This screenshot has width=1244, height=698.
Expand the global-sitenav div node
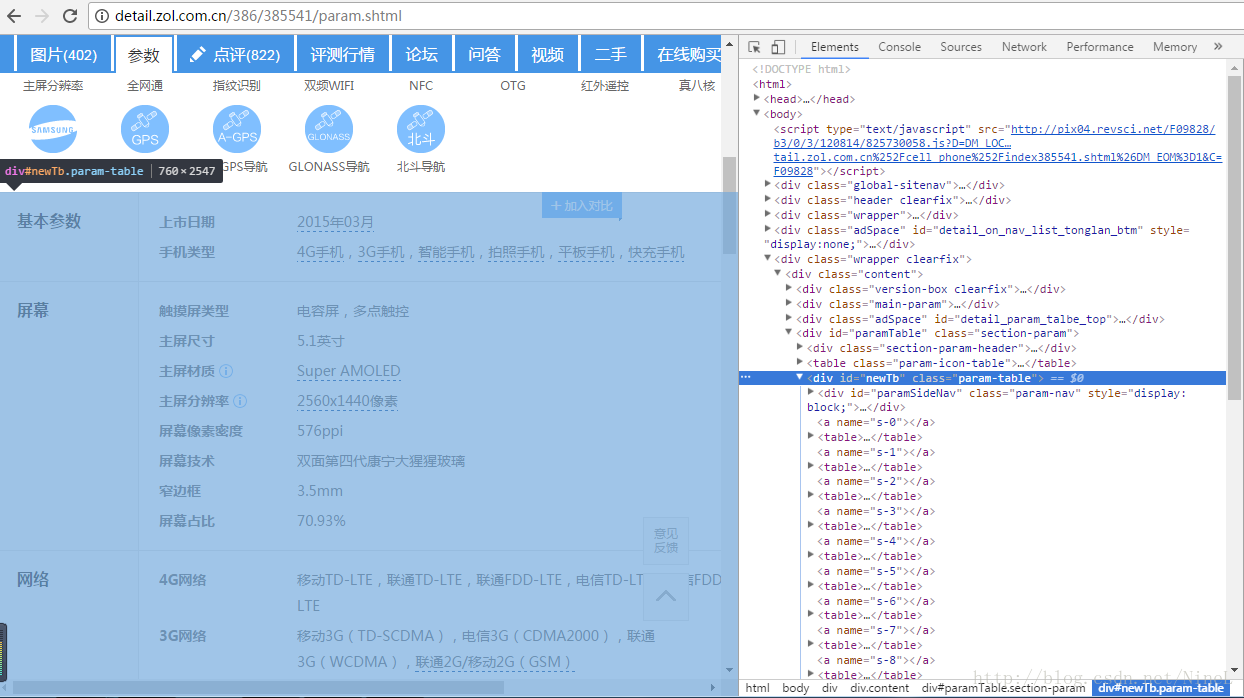coord(768,185)
